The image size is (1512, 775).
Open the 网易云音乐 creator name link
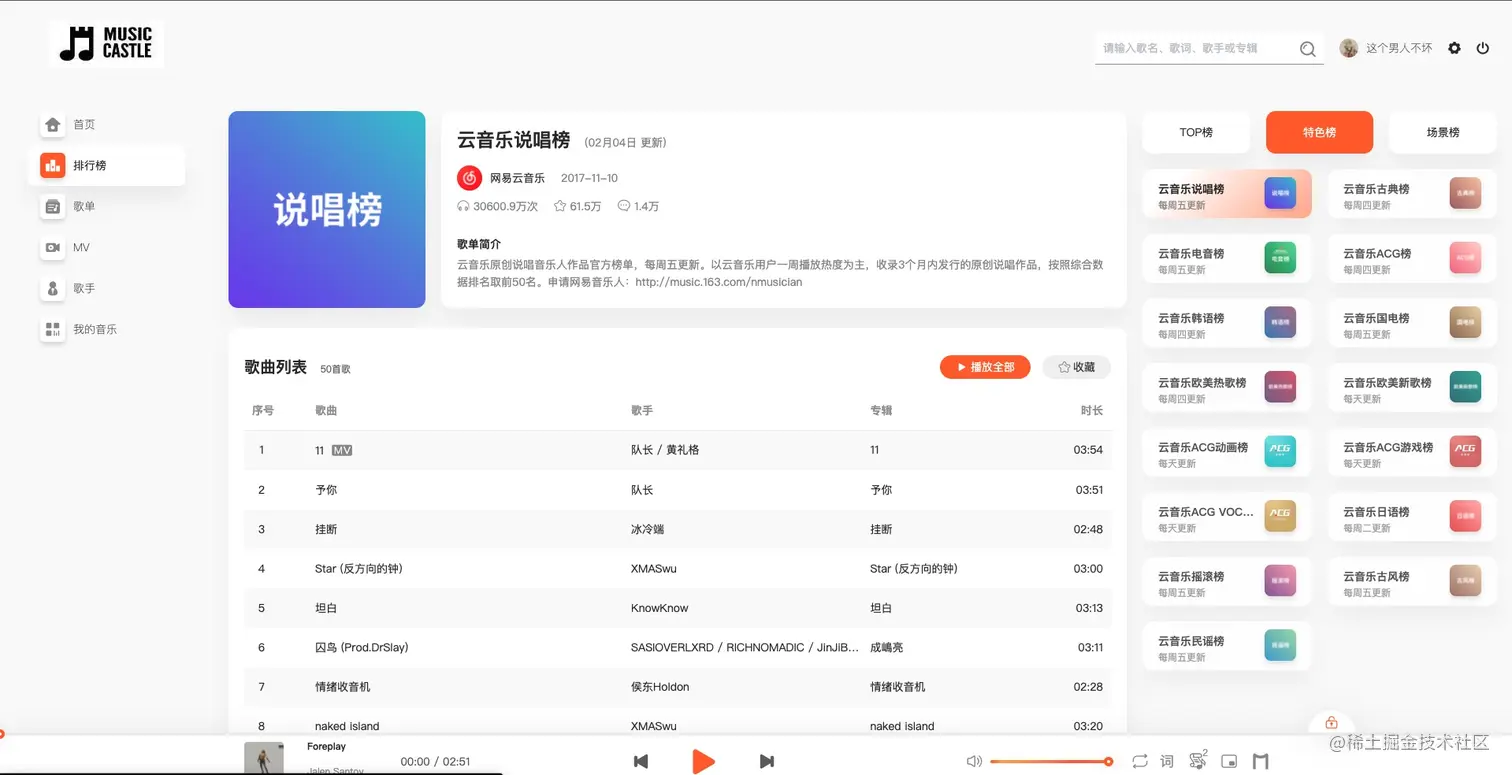[x=517, y=179]
